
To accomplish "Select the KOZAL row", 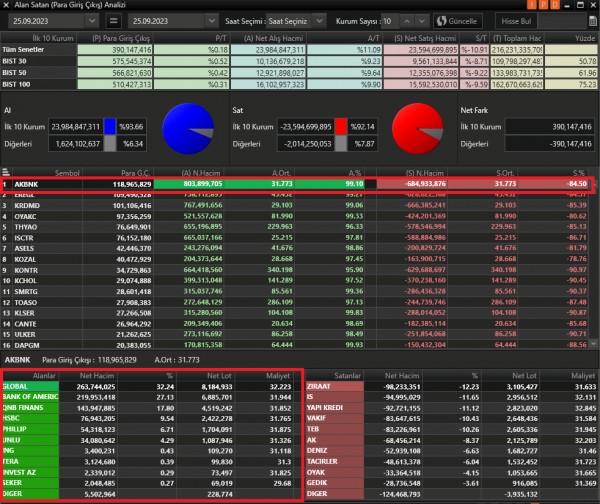I will click(297, 259).
